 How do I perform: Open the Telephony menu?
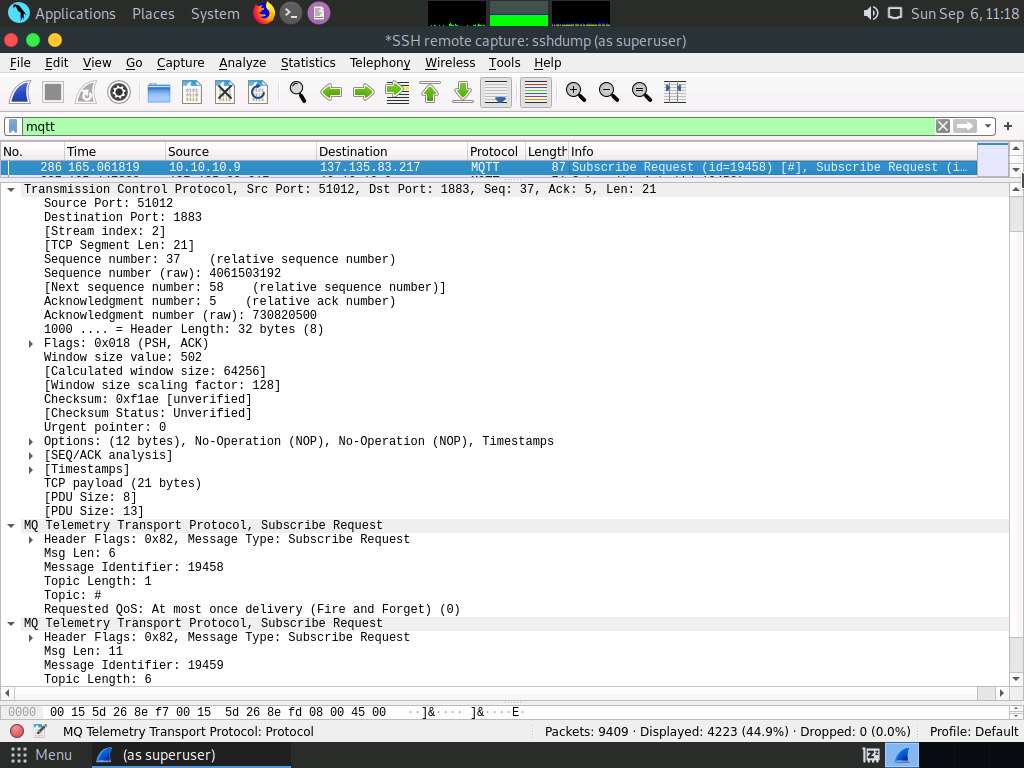click(379, 62)
